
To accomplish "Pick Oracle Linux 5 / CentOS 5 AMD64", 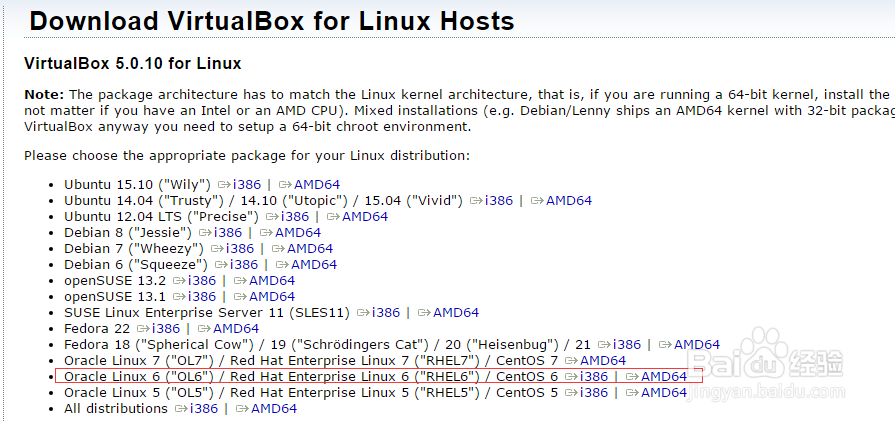I will tap(664, 392).
